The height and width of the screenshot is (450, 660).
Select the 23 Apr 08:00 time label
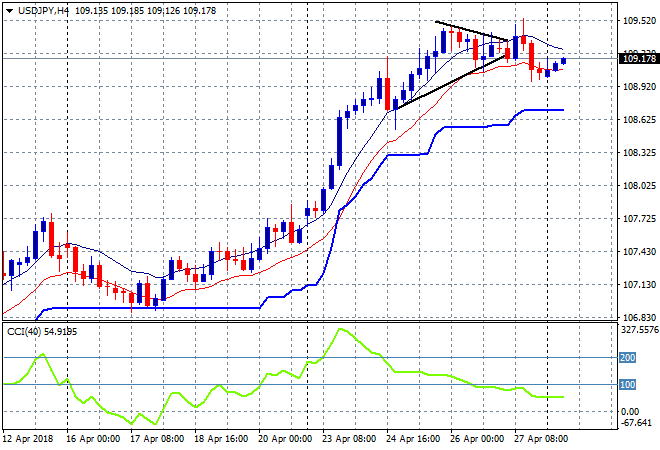pos(349,439)
